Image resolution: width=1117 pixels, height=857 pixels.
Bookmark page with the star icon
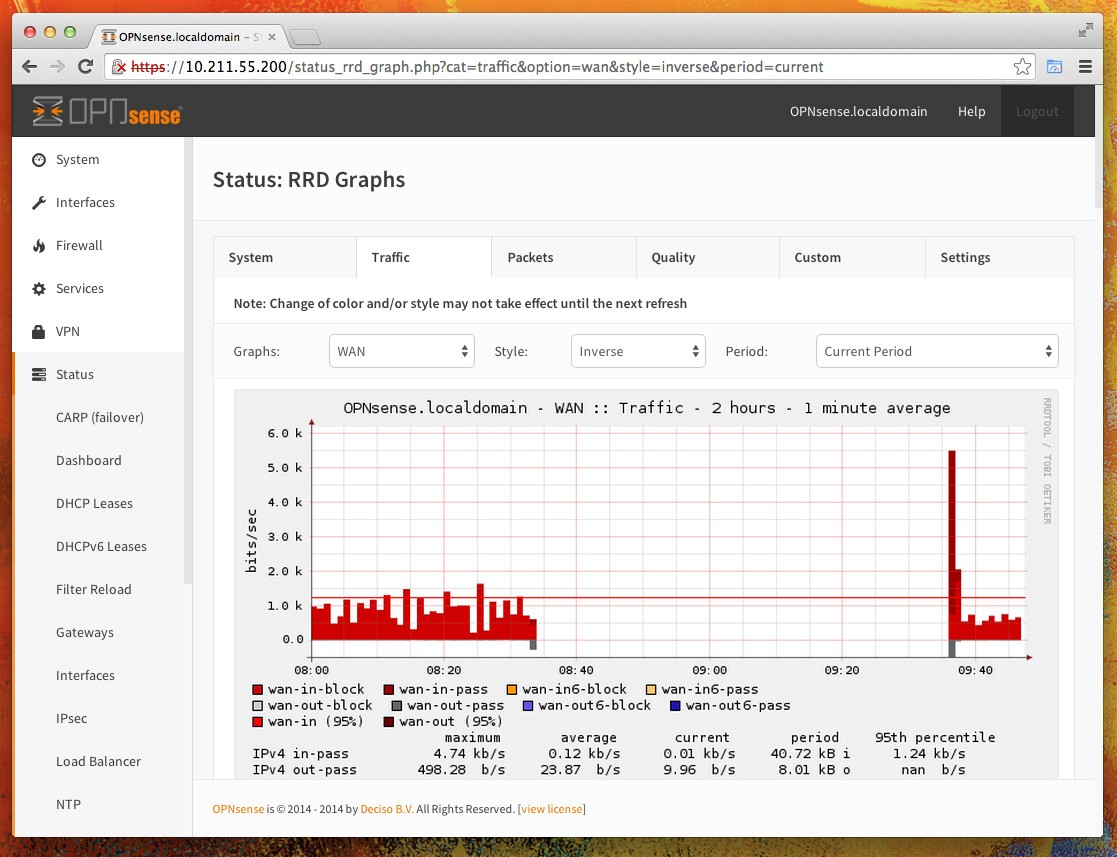(1022, 67)
